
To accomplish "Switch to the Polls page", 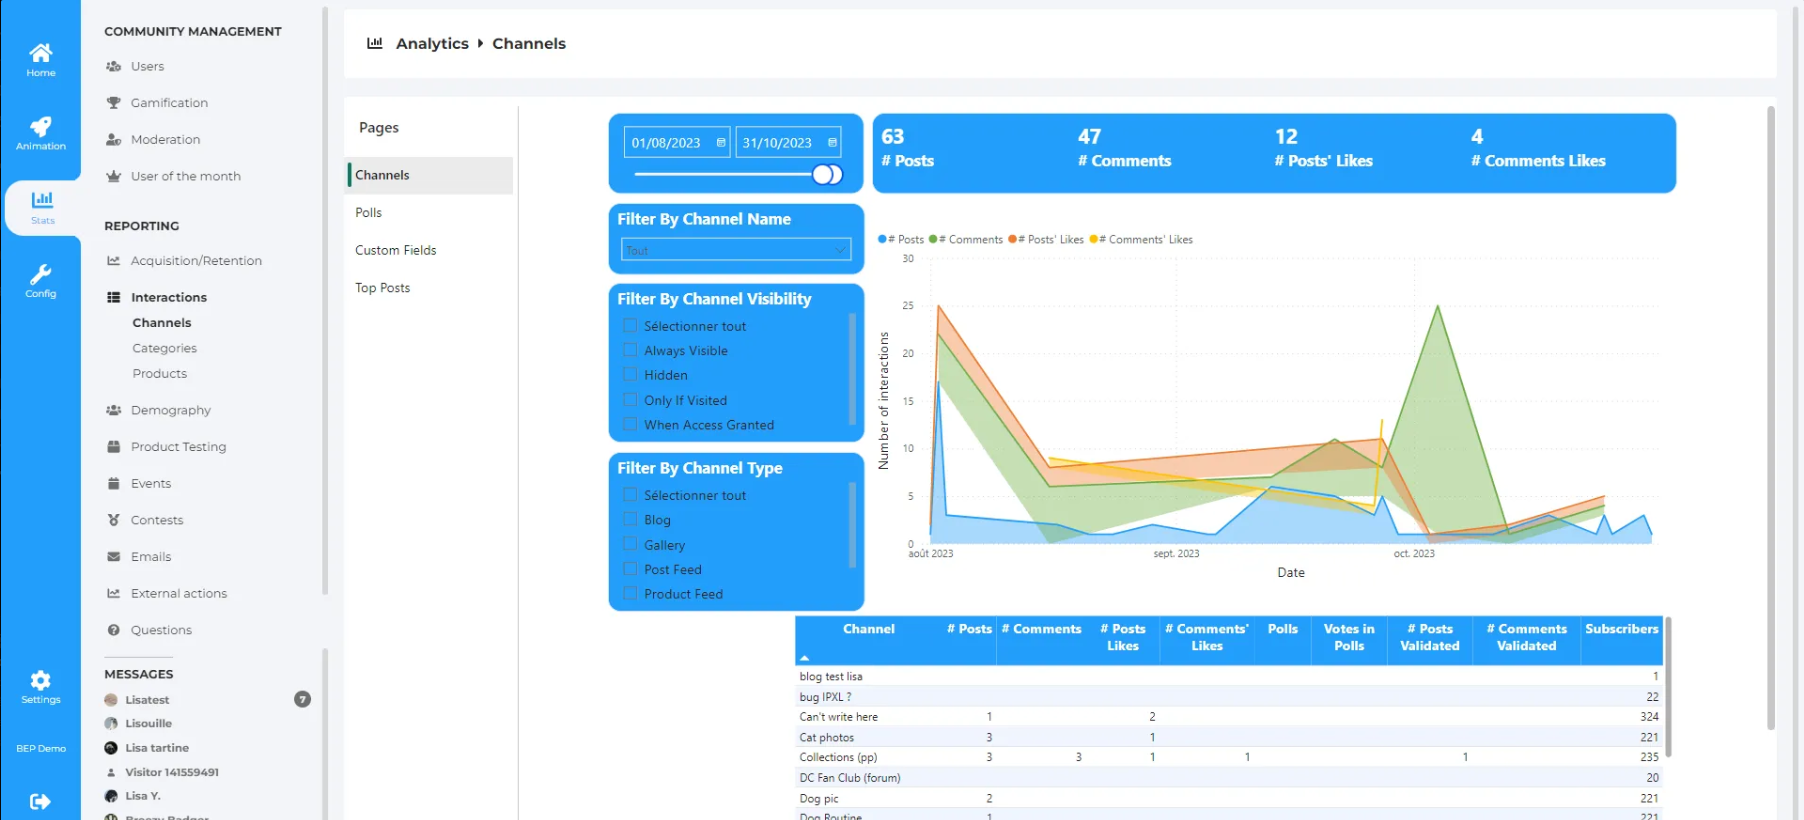I will (x=369, y=213).
